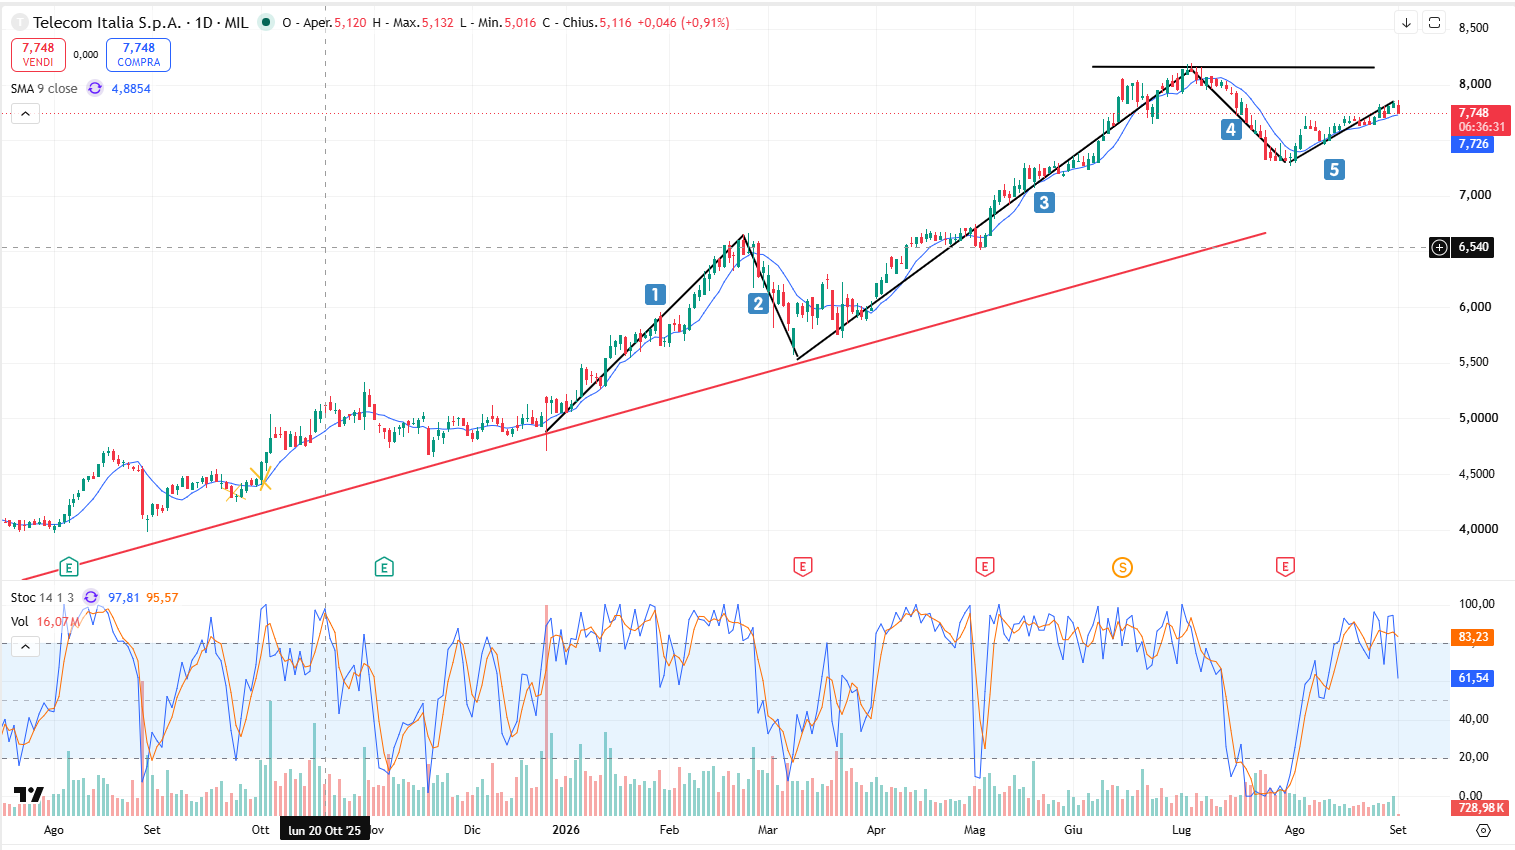Open the red E earnings marker above Mar
1515x850 pixels.
tap(802, 567)
